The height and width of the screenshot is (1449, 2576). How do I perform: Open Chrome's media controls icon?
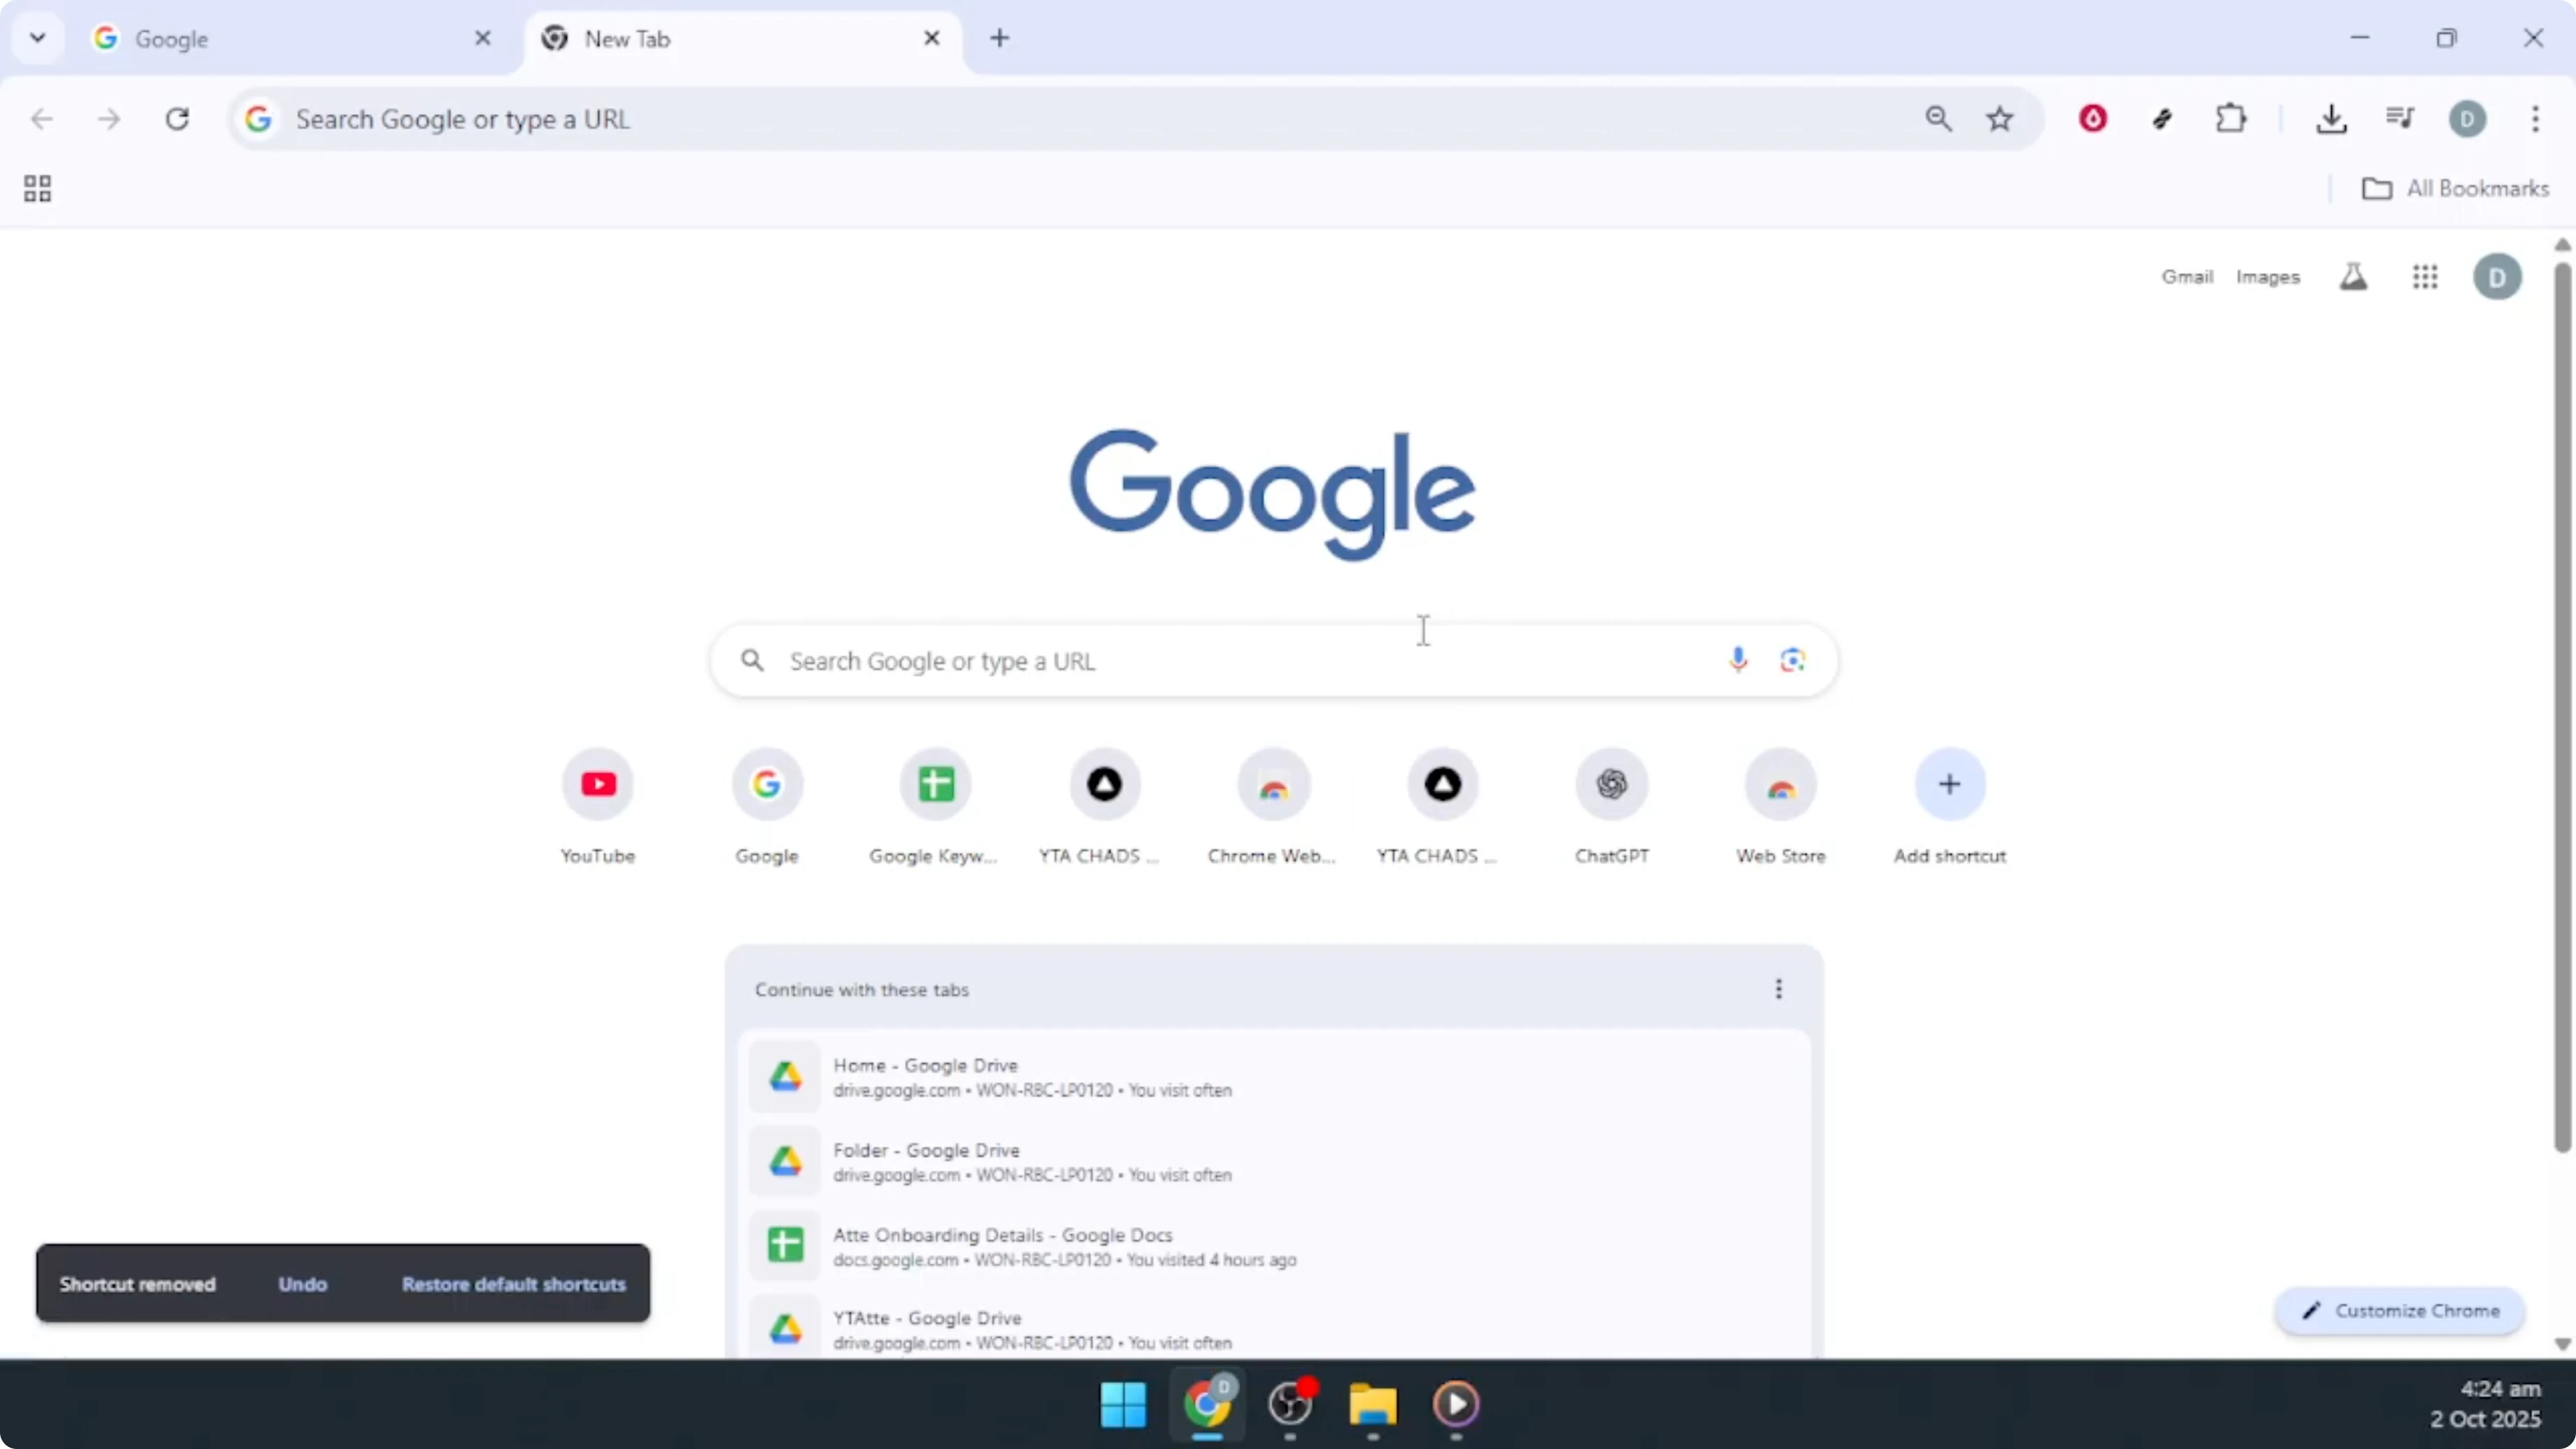pyautogui.click(x=2400, y=118)
